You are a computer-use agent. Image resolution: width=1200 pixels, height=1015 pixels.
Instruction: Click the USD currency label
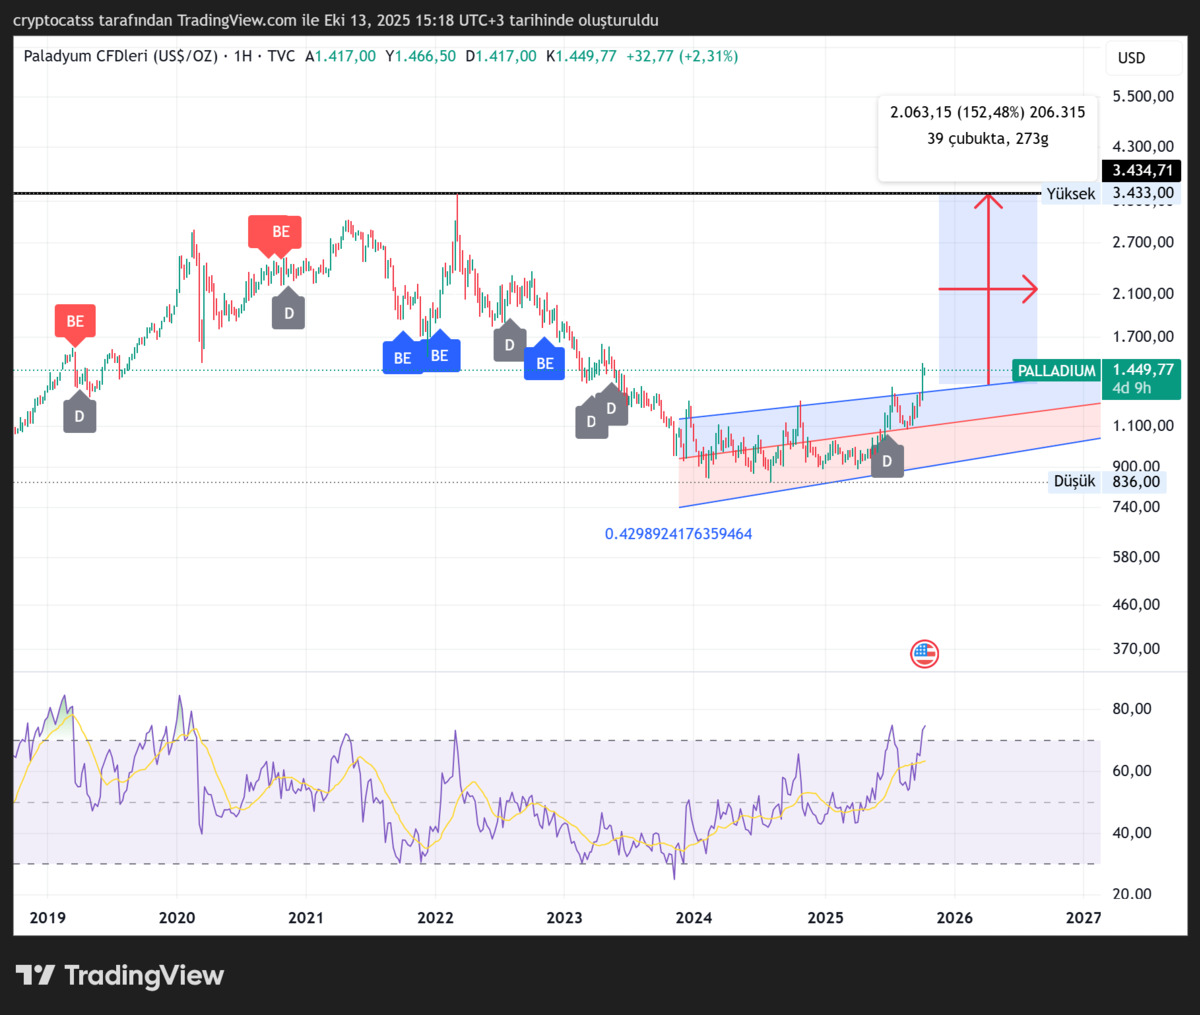click(1131, 58)
